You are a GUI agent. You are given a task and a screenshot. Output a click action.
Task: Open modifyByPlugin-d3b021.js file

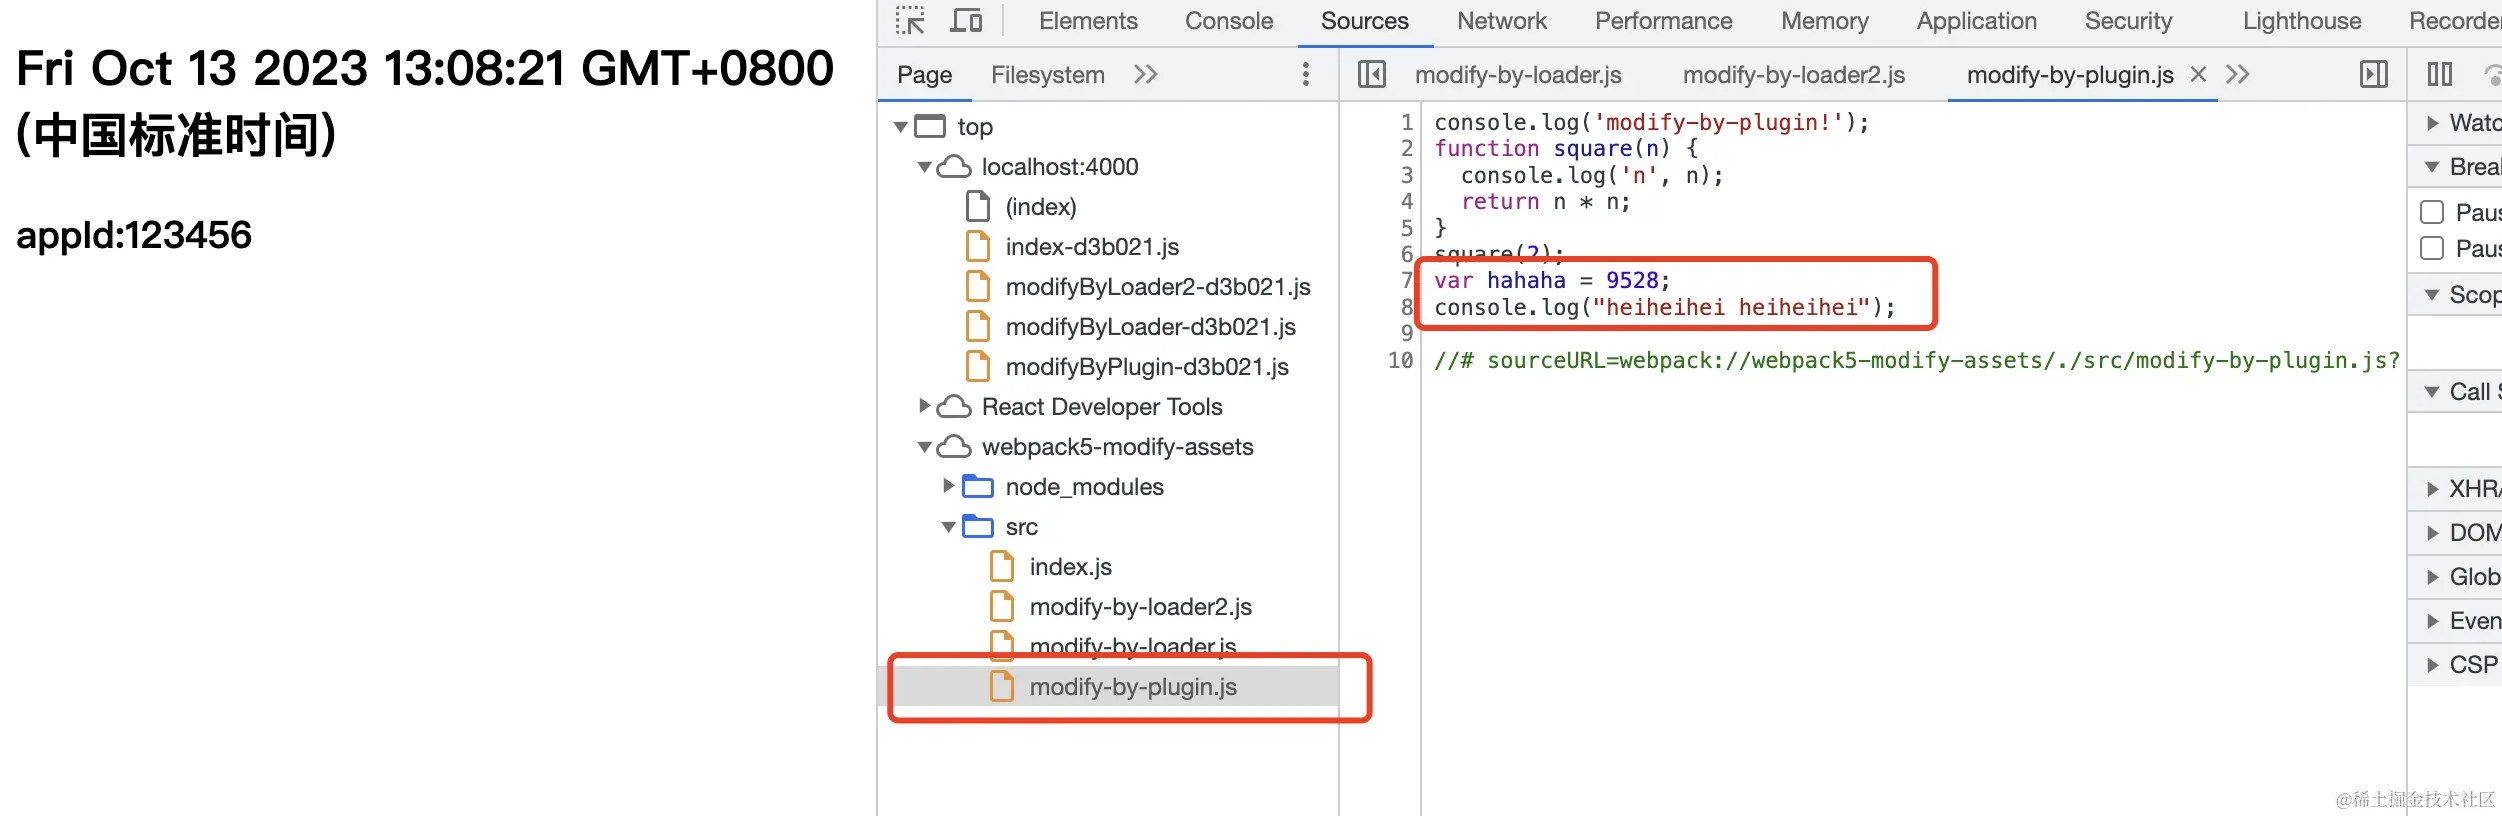pos(1147,367)
